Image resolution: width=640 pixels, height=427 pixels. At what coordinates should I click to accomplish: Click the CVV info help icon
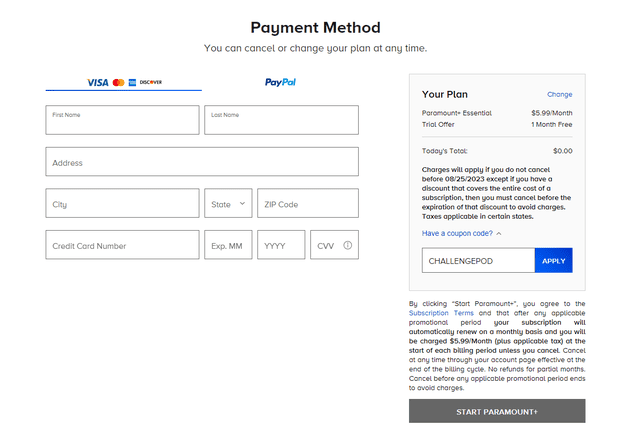tap(348, 245)
